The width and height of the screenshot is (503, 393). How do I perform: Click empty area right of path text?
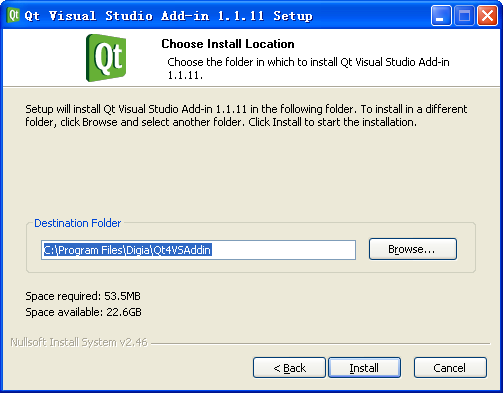tap(283, 250)
